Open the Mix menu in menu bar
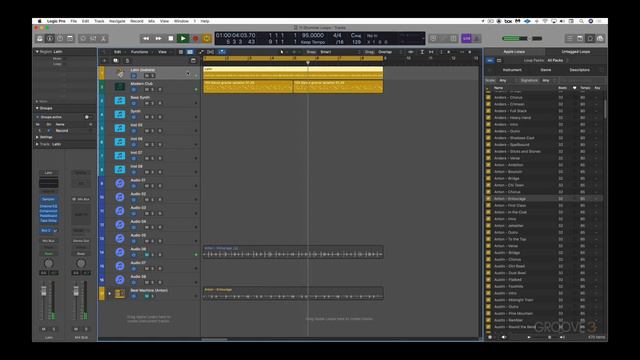This screenshot has width=640, height=360. pos(151,21)
